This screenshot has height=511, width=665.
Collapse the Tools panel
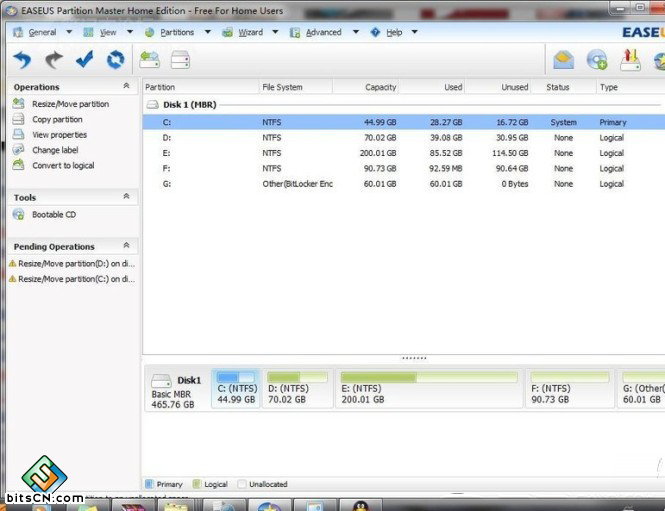pos(126,196)
